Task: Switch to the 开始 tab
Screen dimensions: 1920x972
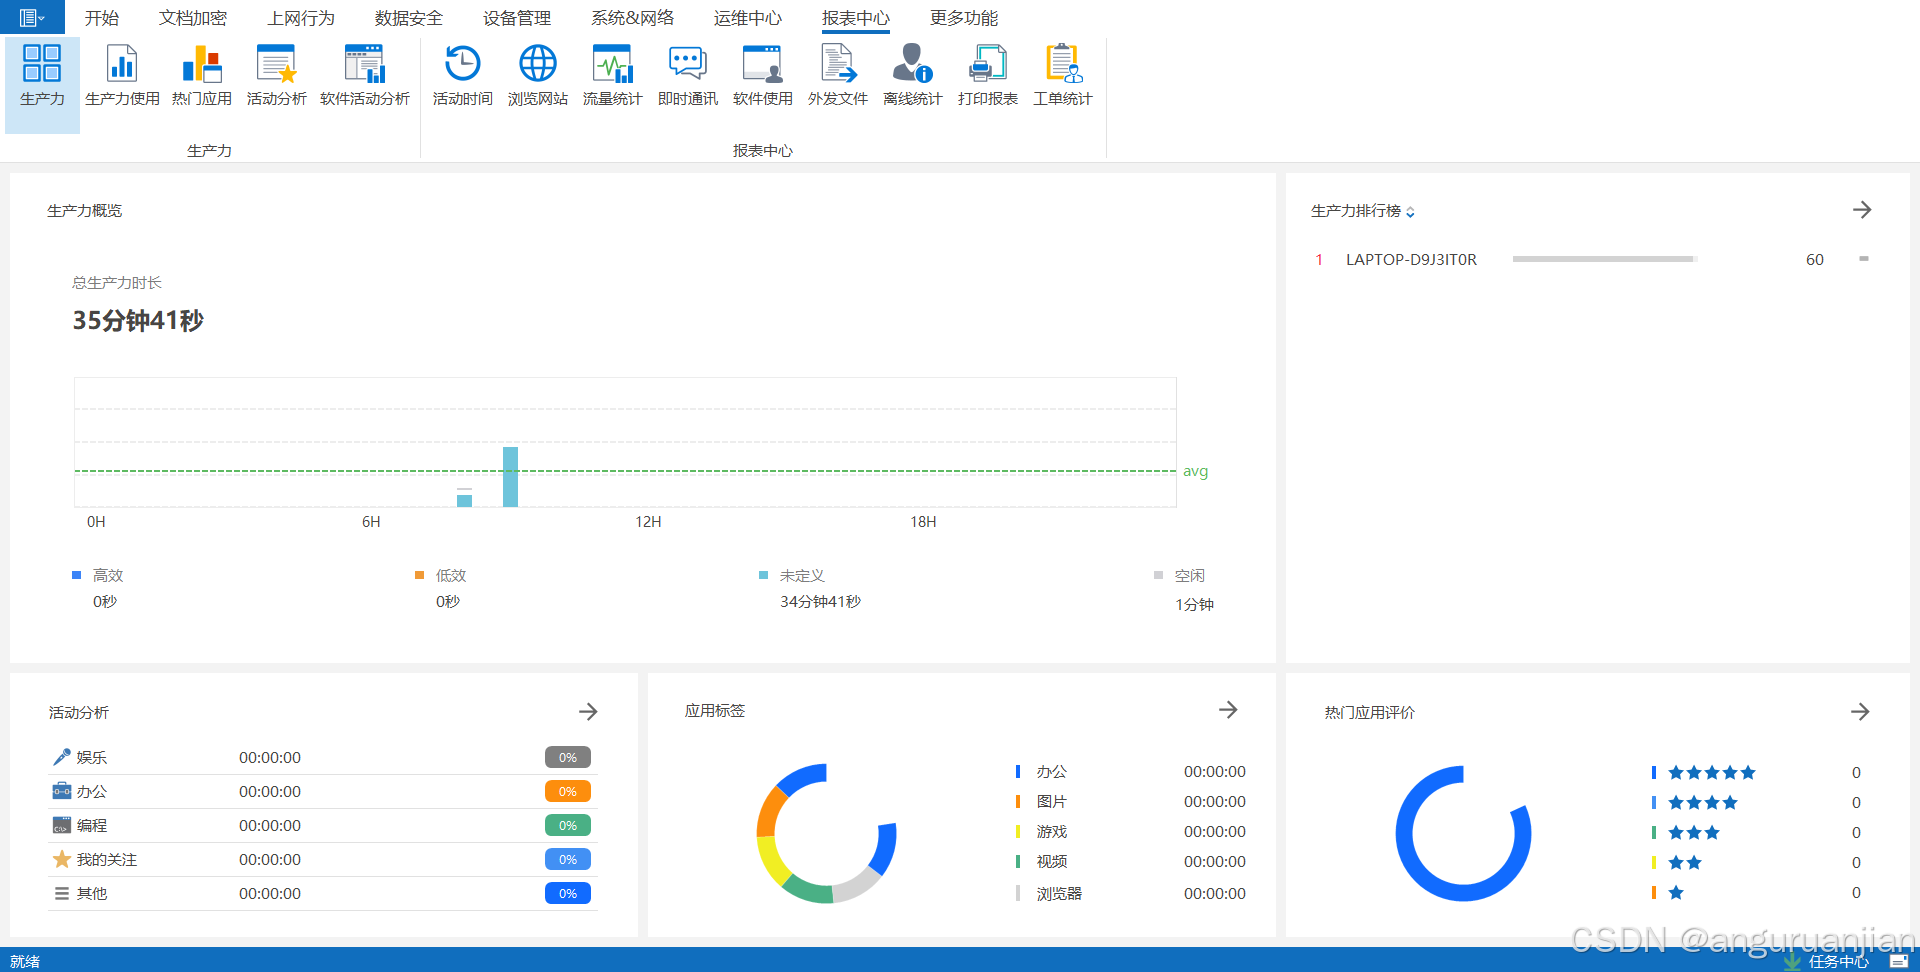Action: pyautogui.click(x=102, y=18)
